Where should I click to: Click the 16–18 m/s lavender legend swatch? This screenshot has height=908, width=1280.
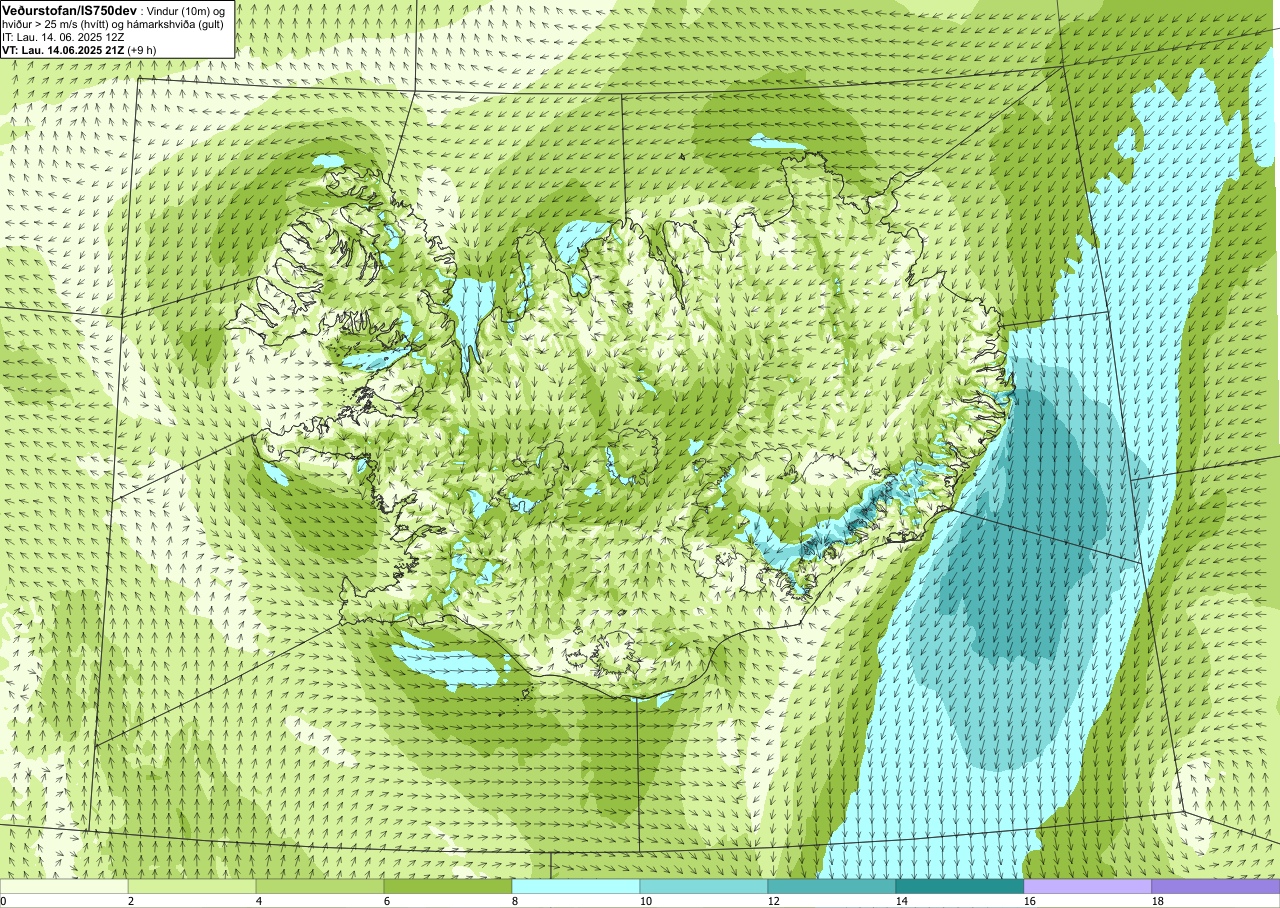(1088, 886)
